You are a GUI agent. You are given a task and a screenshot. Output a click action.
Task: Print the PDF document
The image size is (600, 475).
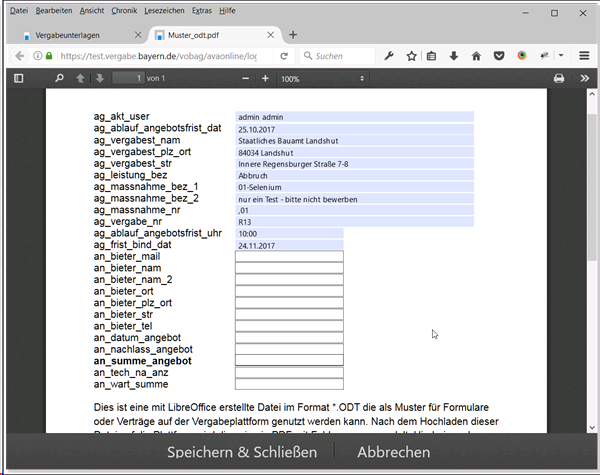[559, 78]
